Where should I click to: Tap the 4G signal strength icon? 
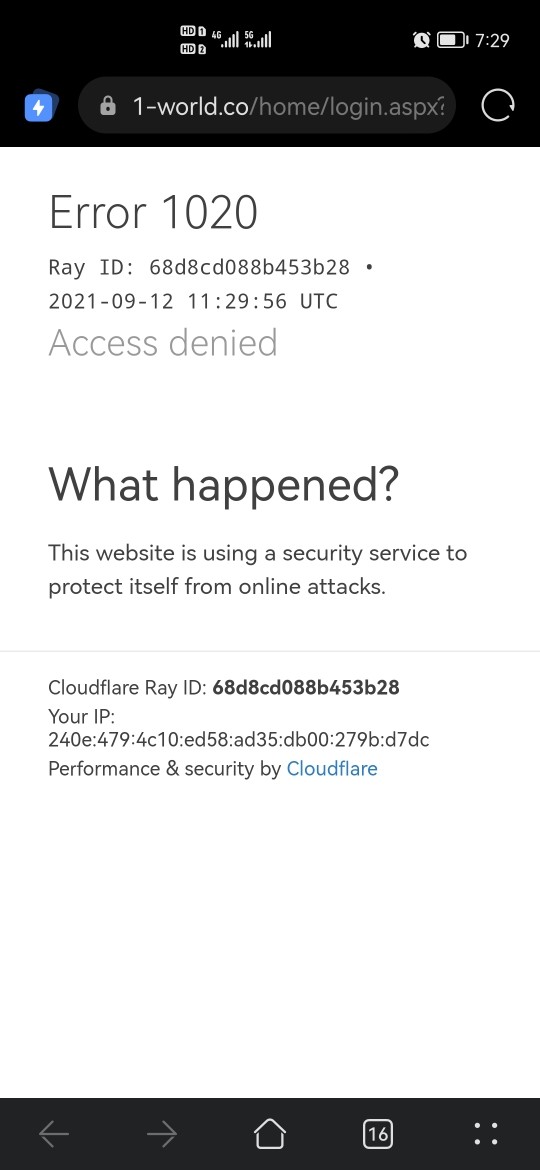225,39
